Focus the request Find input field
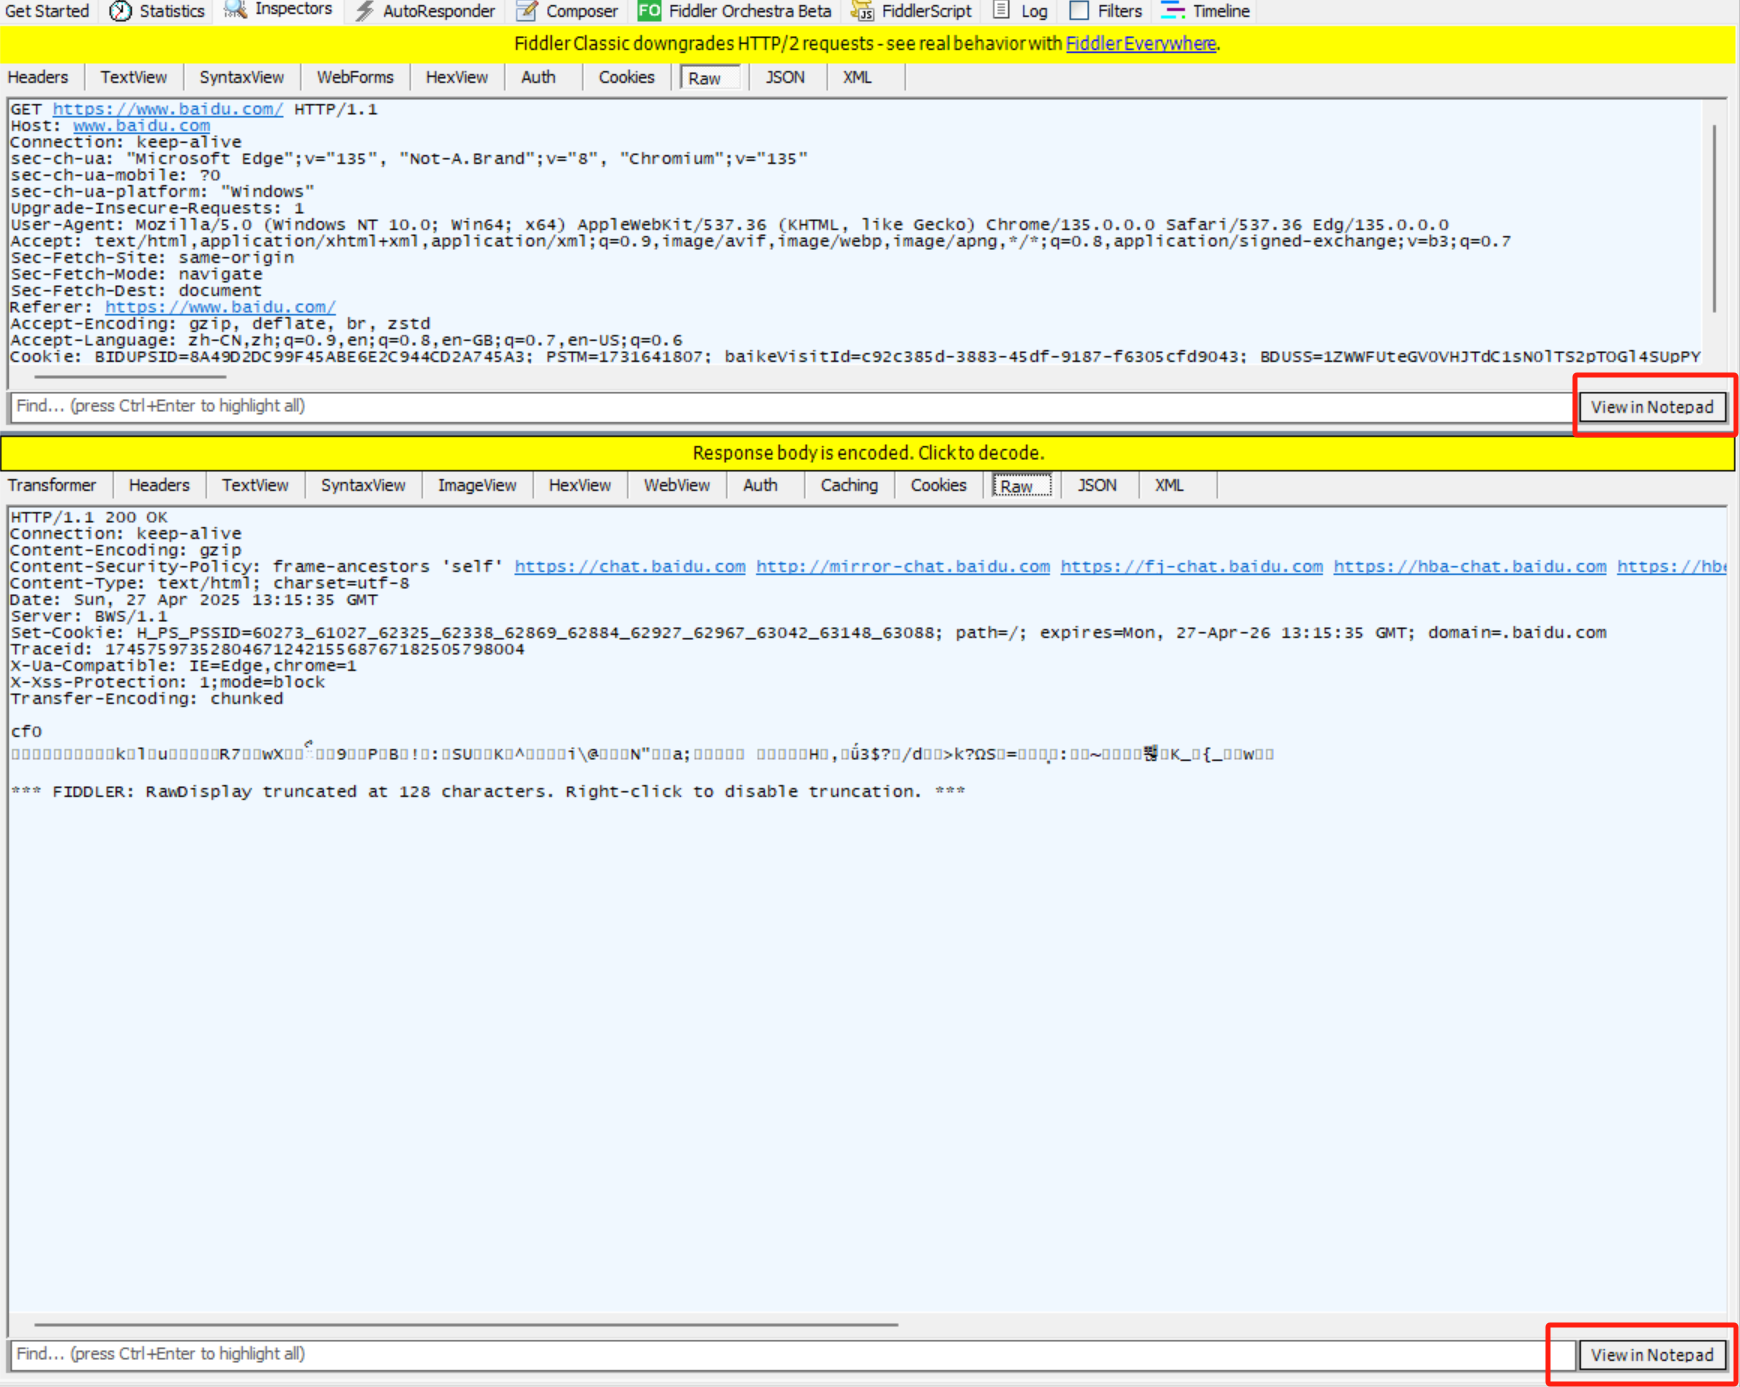The image size is (1740, 1387). pyautogui.click(x=791, y=406)
